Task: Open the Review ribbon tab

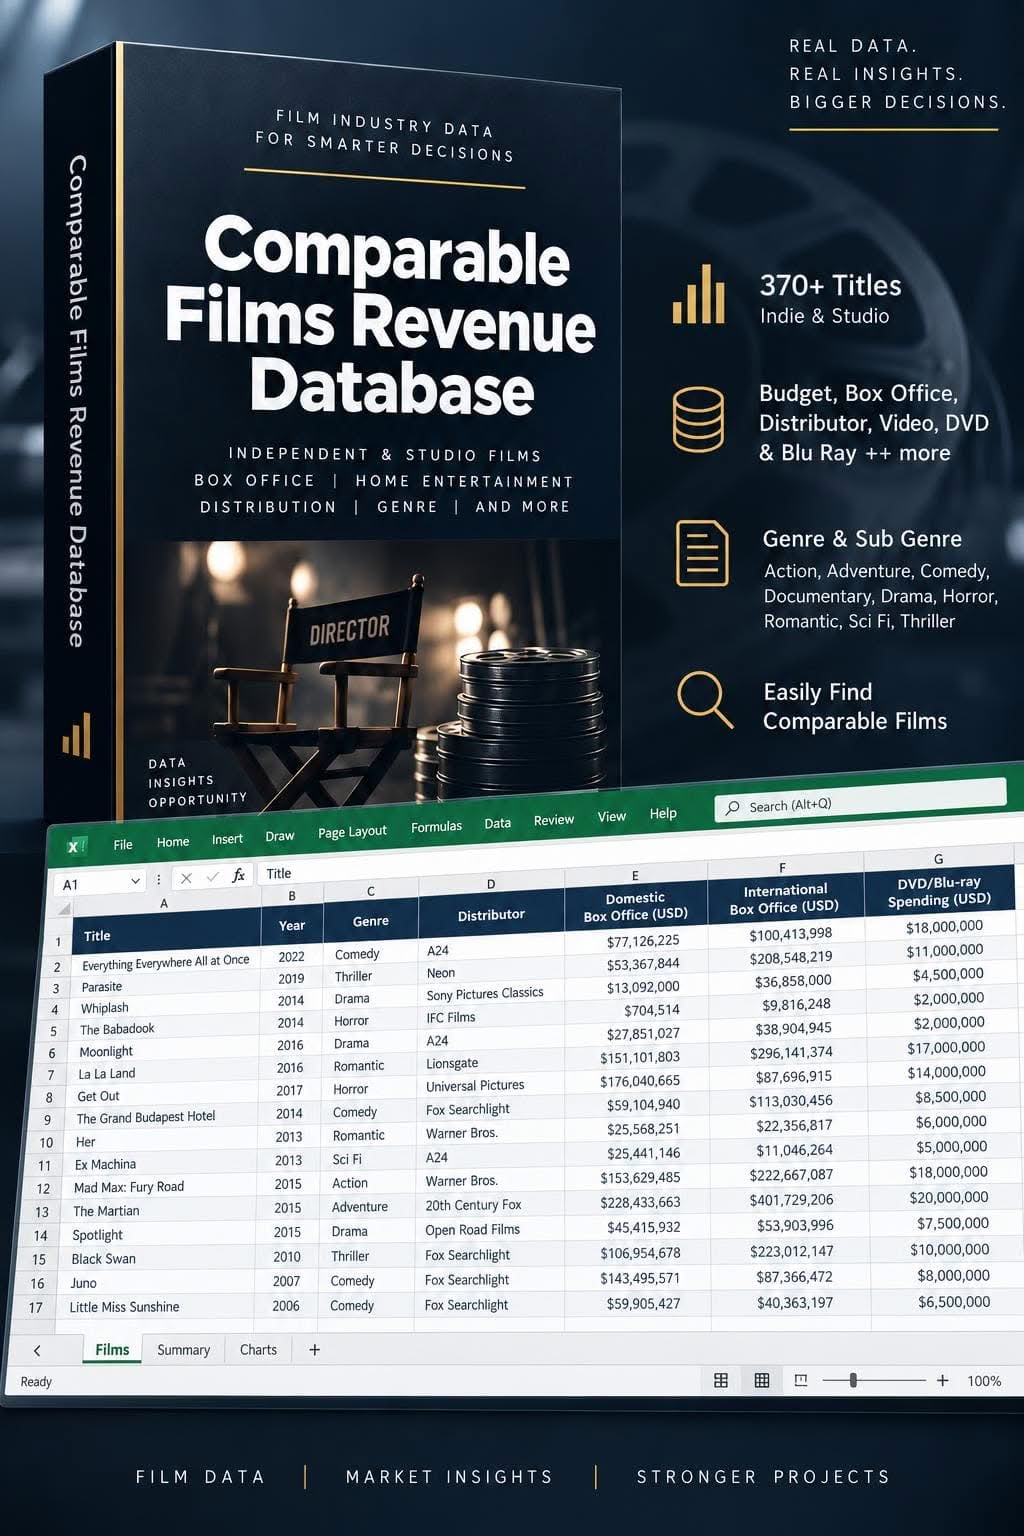Action: (554, 820)
